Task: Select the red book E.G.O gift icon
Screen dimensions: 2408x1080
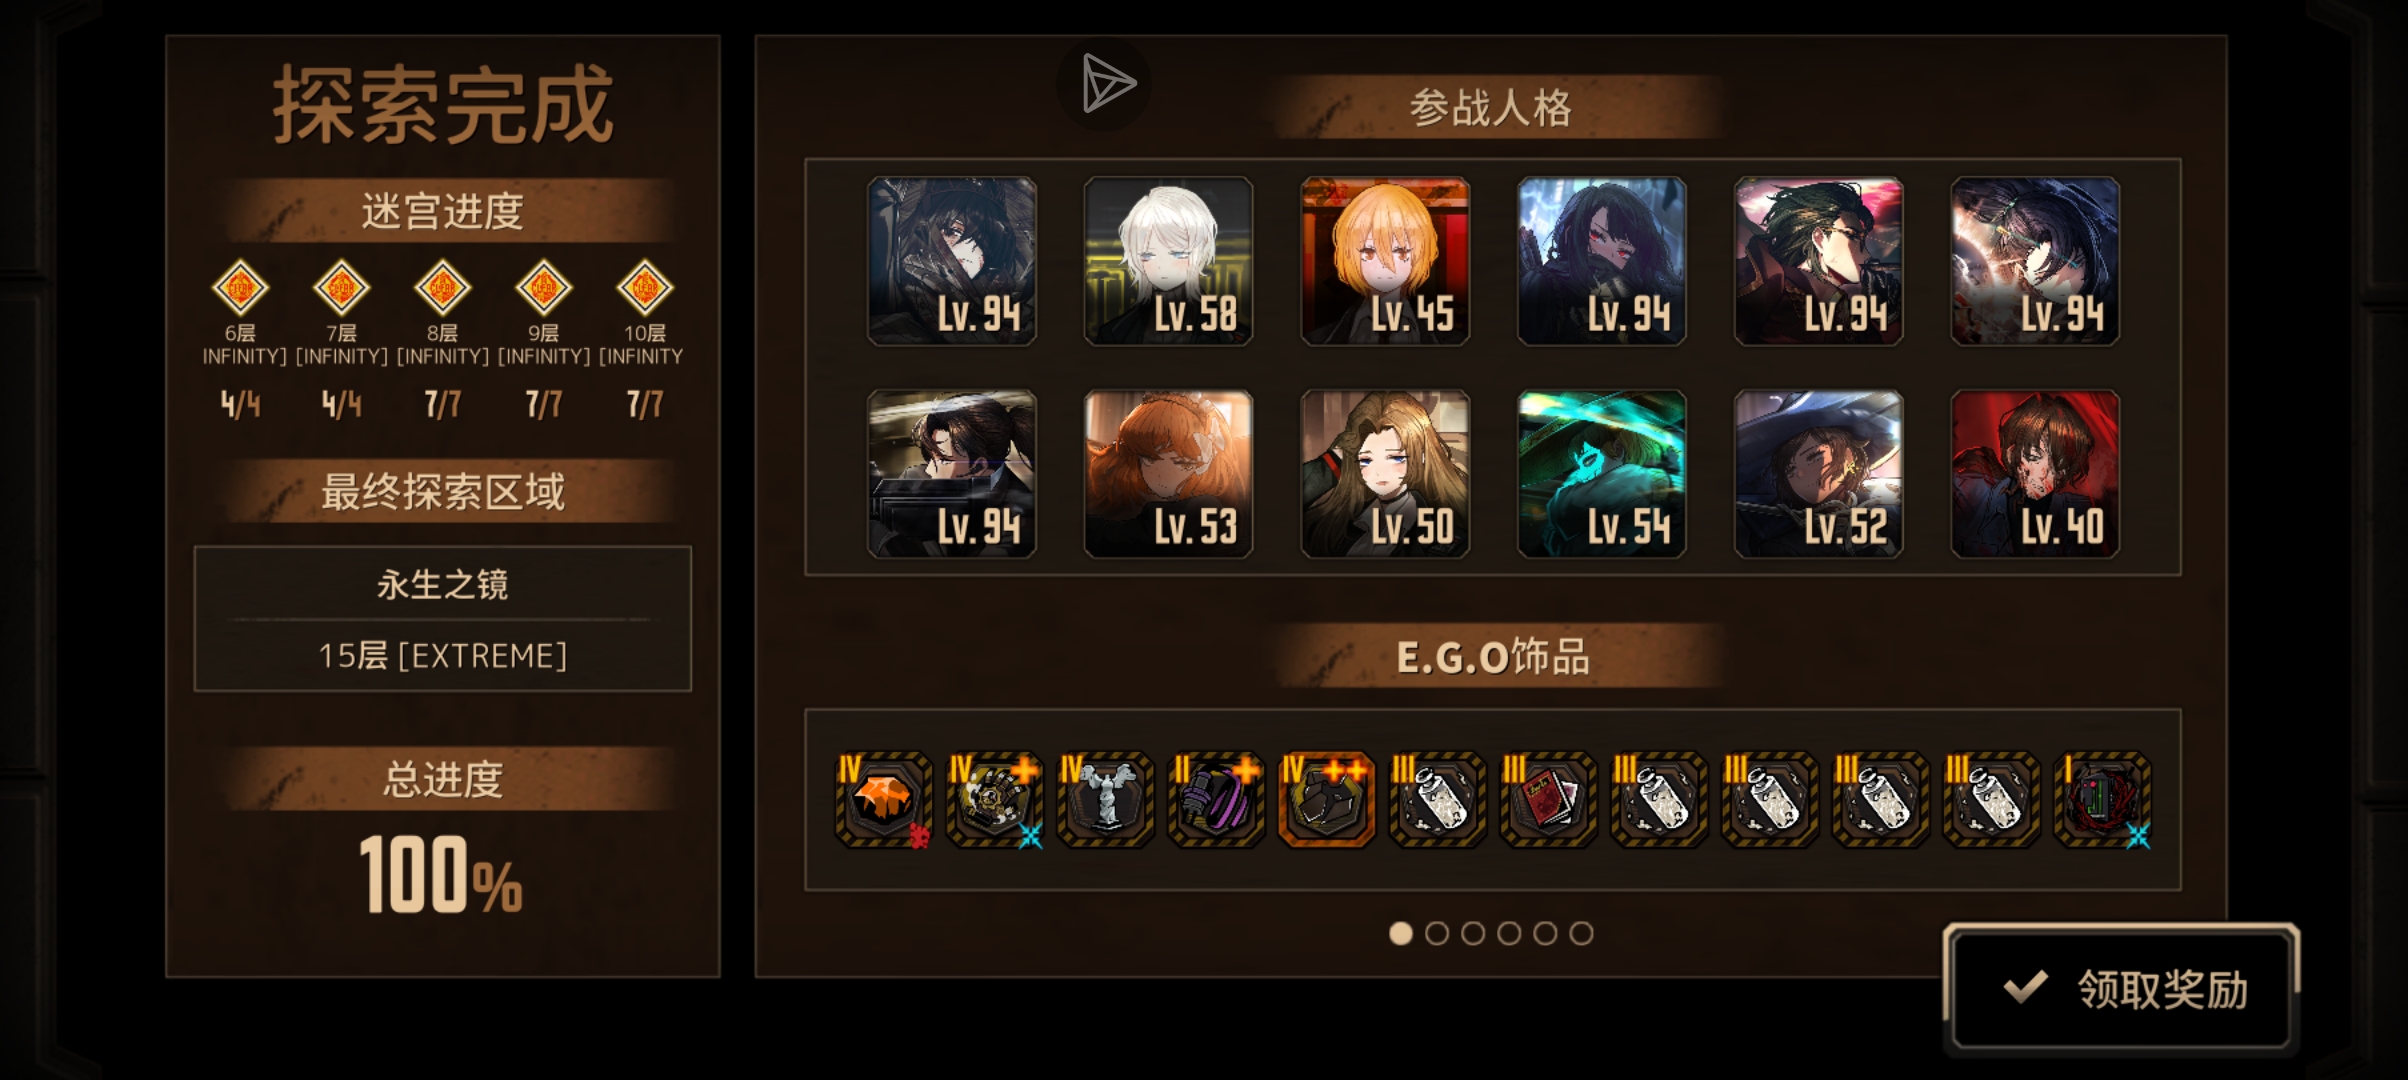Action: (1548, 800)
